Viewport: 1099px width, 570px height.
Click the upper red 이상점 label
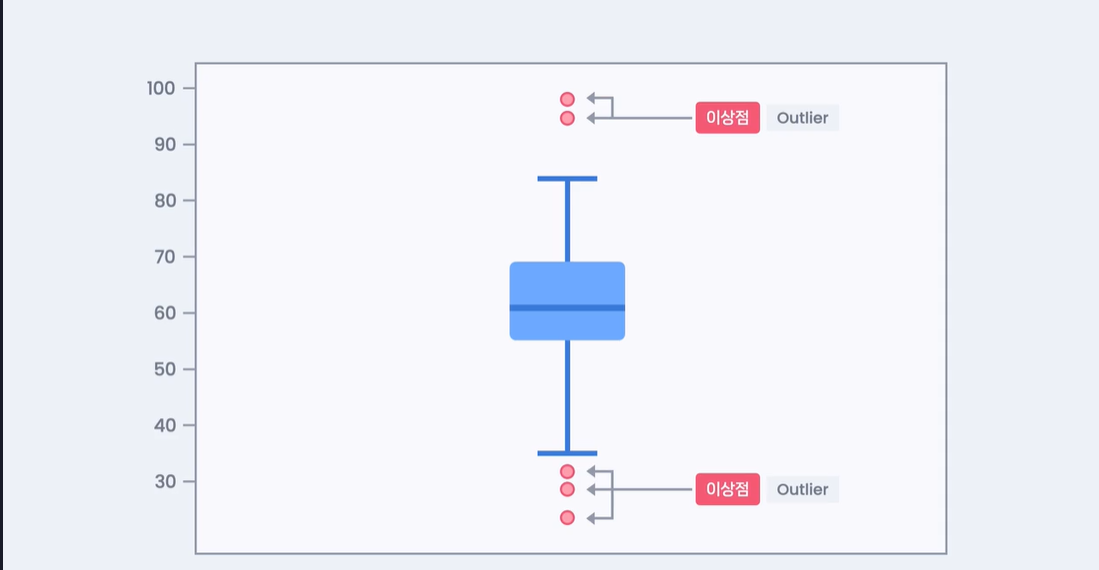point(728,118)
